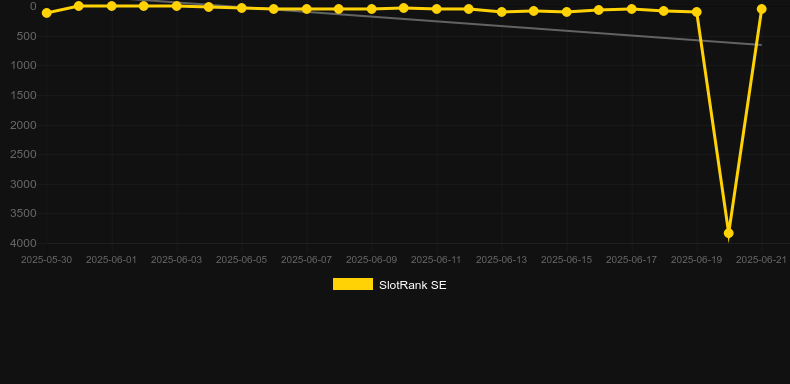Image resolution: width=790 pixels, height=384 pixels.
Task: Click the 2000 y-axis label
Action: (24, 125)
